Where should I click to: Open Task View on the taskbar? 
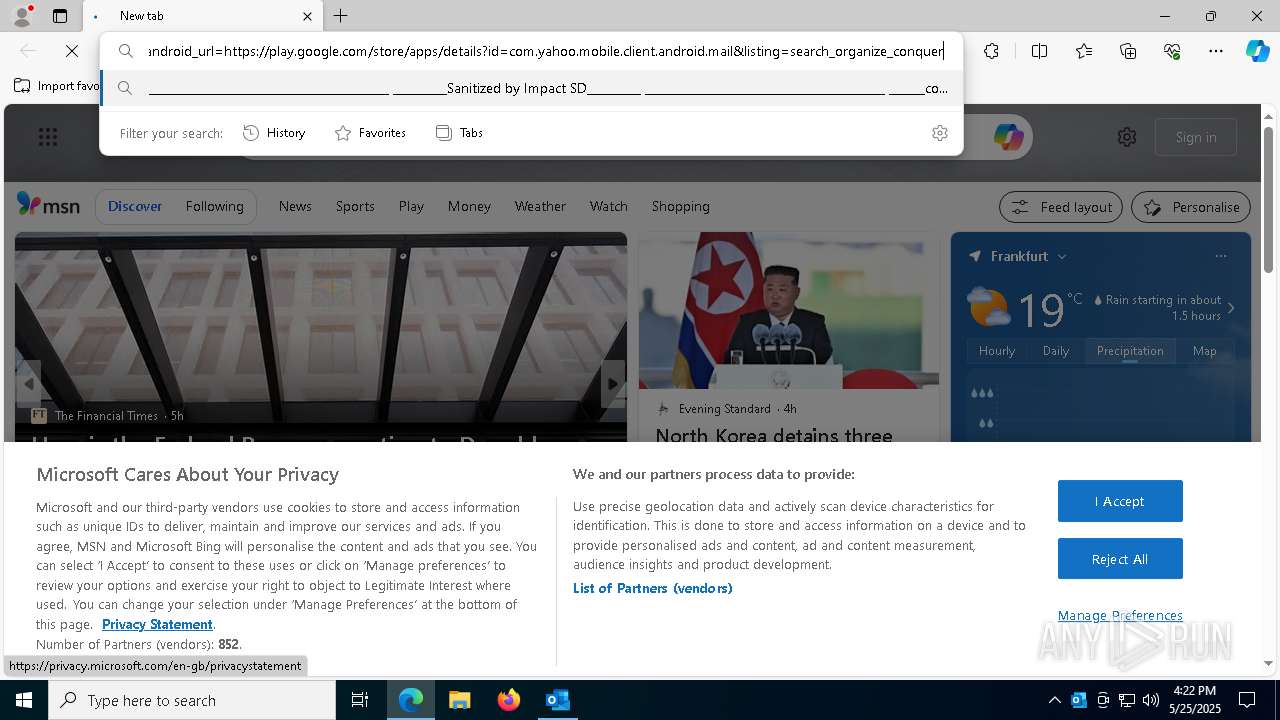360,700
